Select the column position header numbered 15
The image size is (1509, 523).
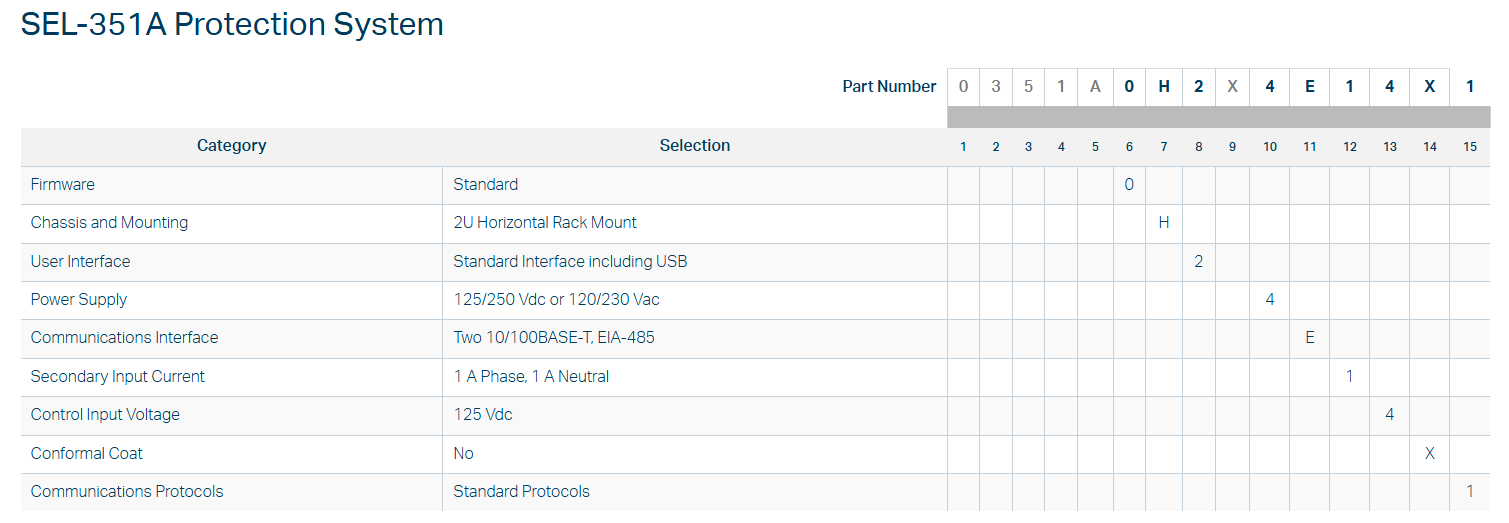(x=1470, y=148)
